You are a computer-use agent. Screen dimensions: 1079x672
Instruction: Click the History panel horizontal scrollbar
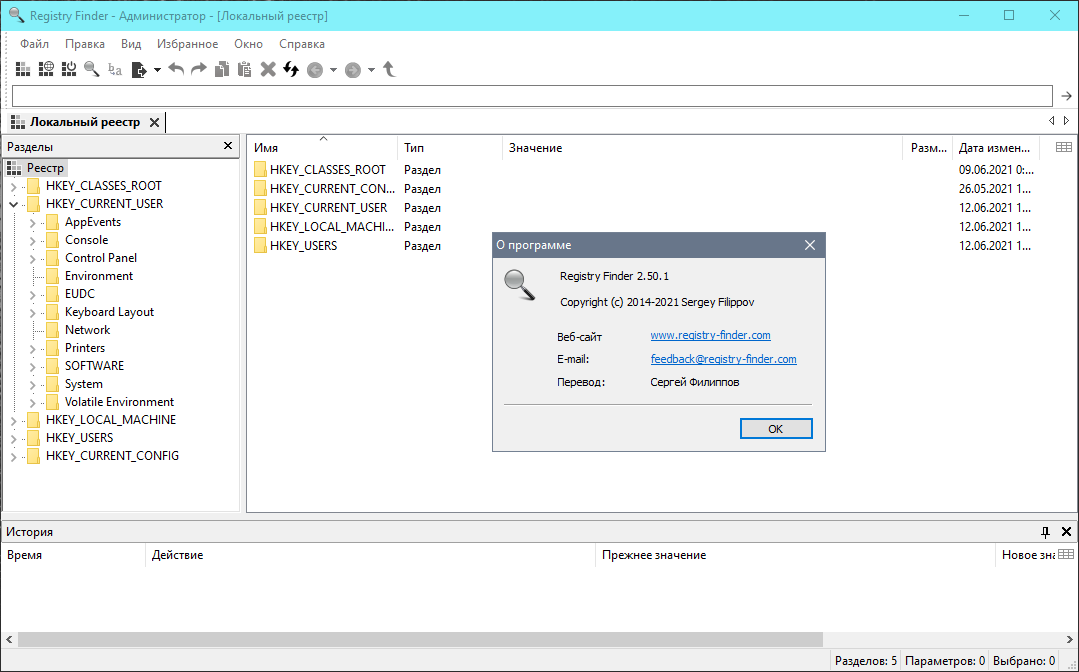420,639
